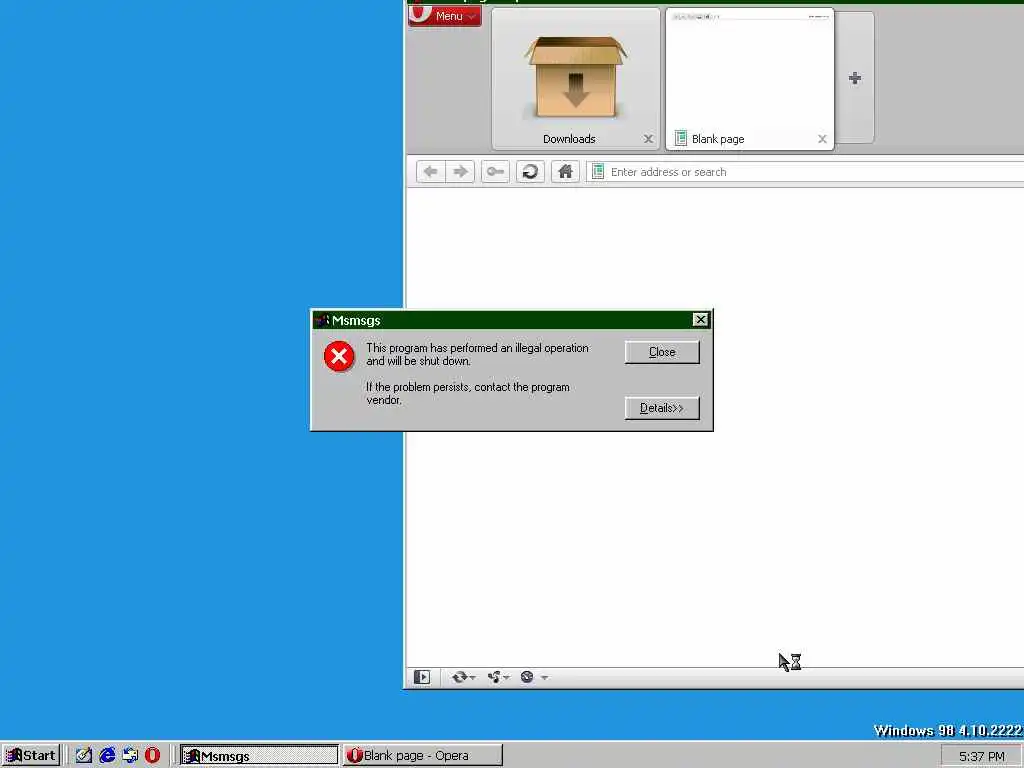Click the 5:37 PM system clock
The height and width of the screenshot is (768, 1024).
(982, 756)
